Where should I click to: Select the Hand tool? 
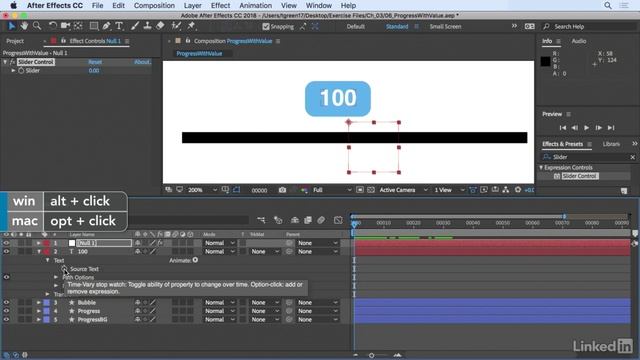(x=24, y=26)
